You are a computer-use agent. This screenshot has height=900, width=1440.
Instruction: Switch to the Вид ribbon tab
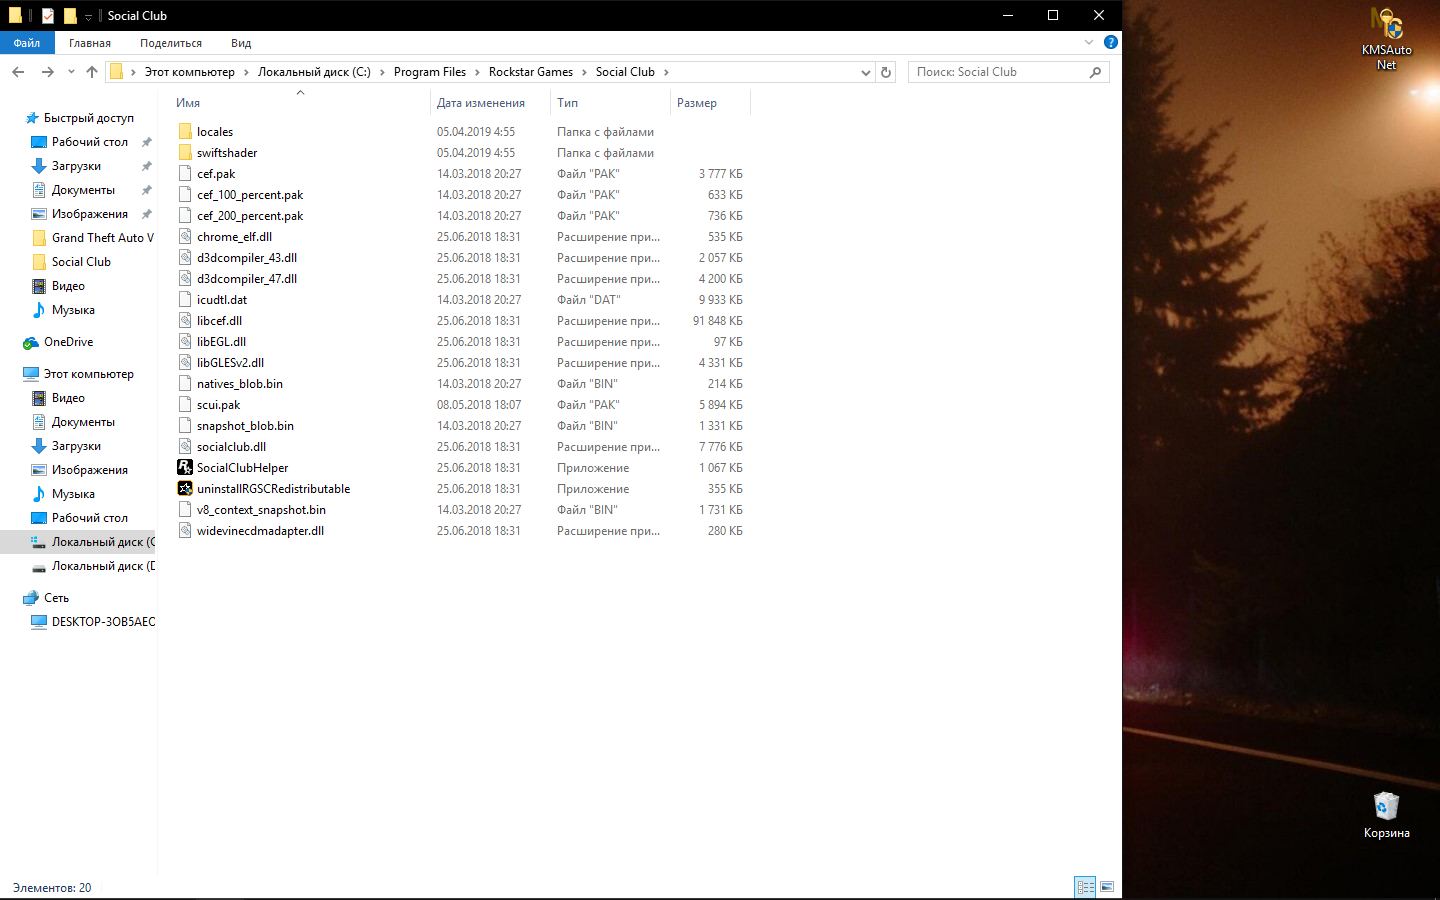(241, 43)
